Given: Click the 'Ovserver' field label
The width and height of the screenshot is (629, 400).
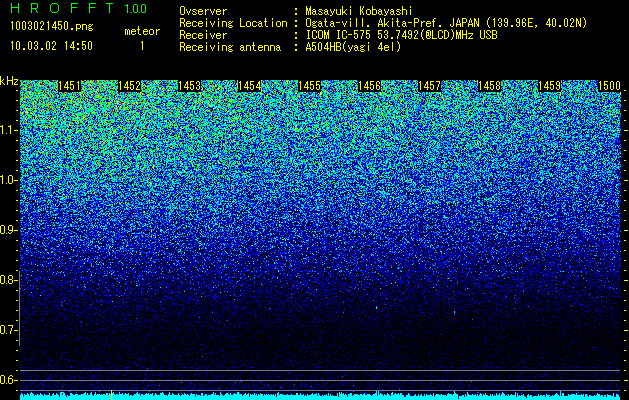Looking at the screenshot, I should 203,11.
